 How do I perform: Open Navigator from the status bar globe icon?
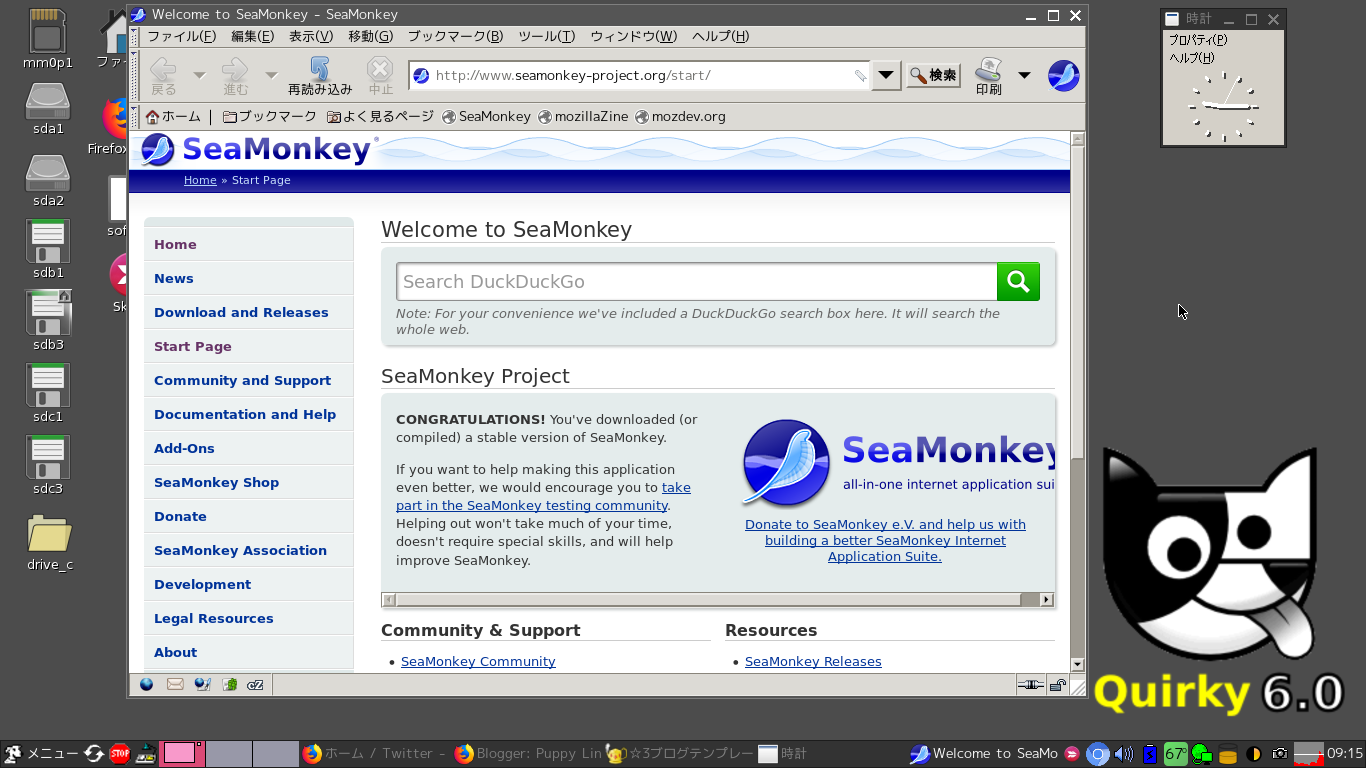[x=147, y=685]
